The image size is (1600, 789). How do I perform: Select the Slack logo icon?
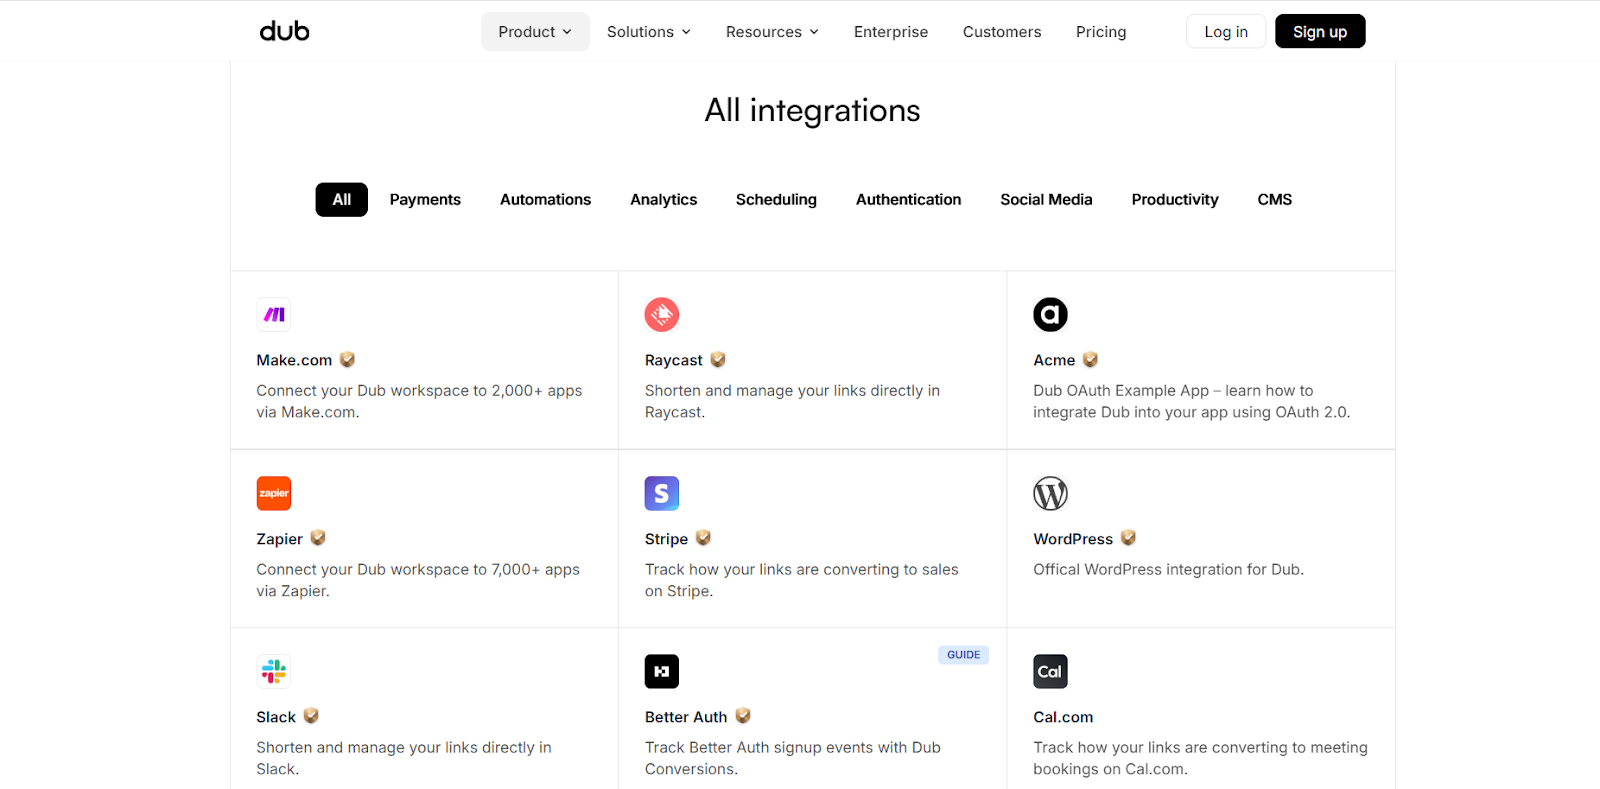click(274, 671)
